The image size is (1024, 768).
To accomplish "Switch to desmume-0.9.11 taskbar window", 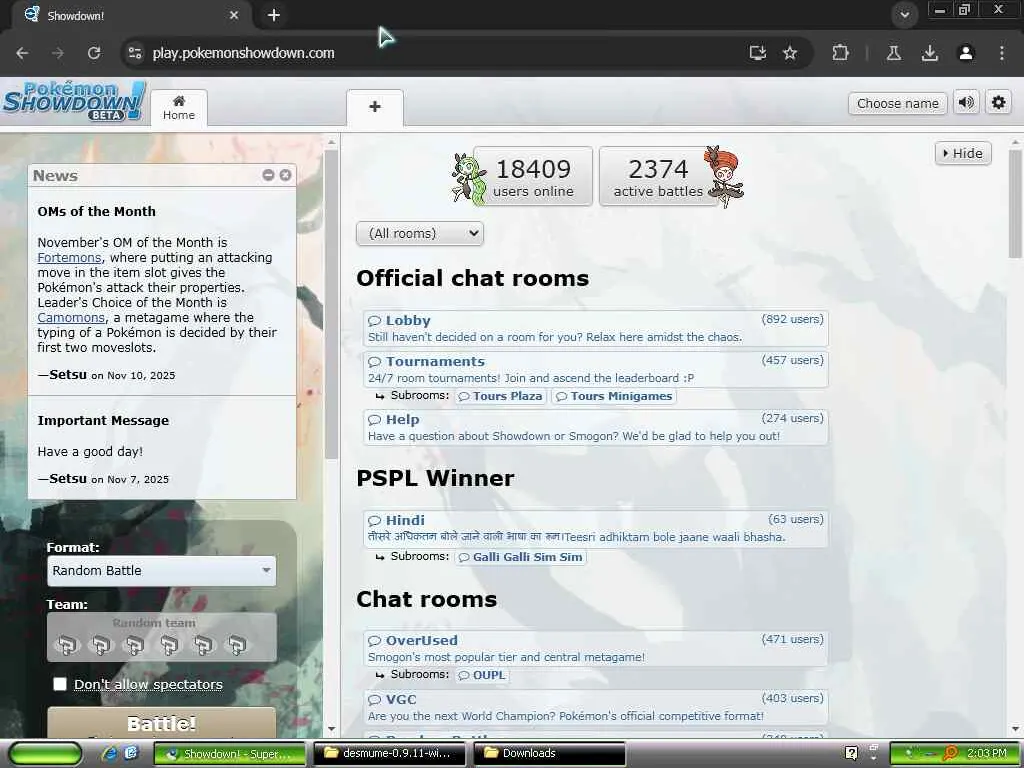I will [390, 754].
